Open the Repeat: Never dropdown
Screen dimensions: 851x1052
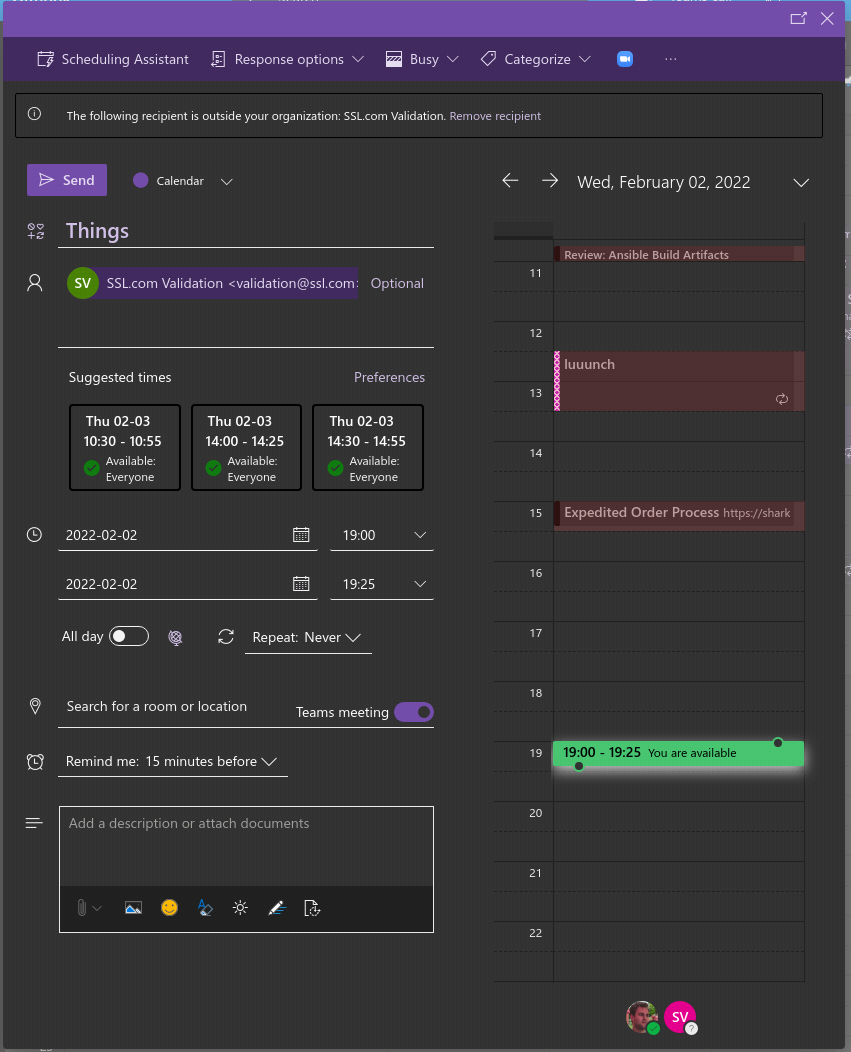coord(308,637)
